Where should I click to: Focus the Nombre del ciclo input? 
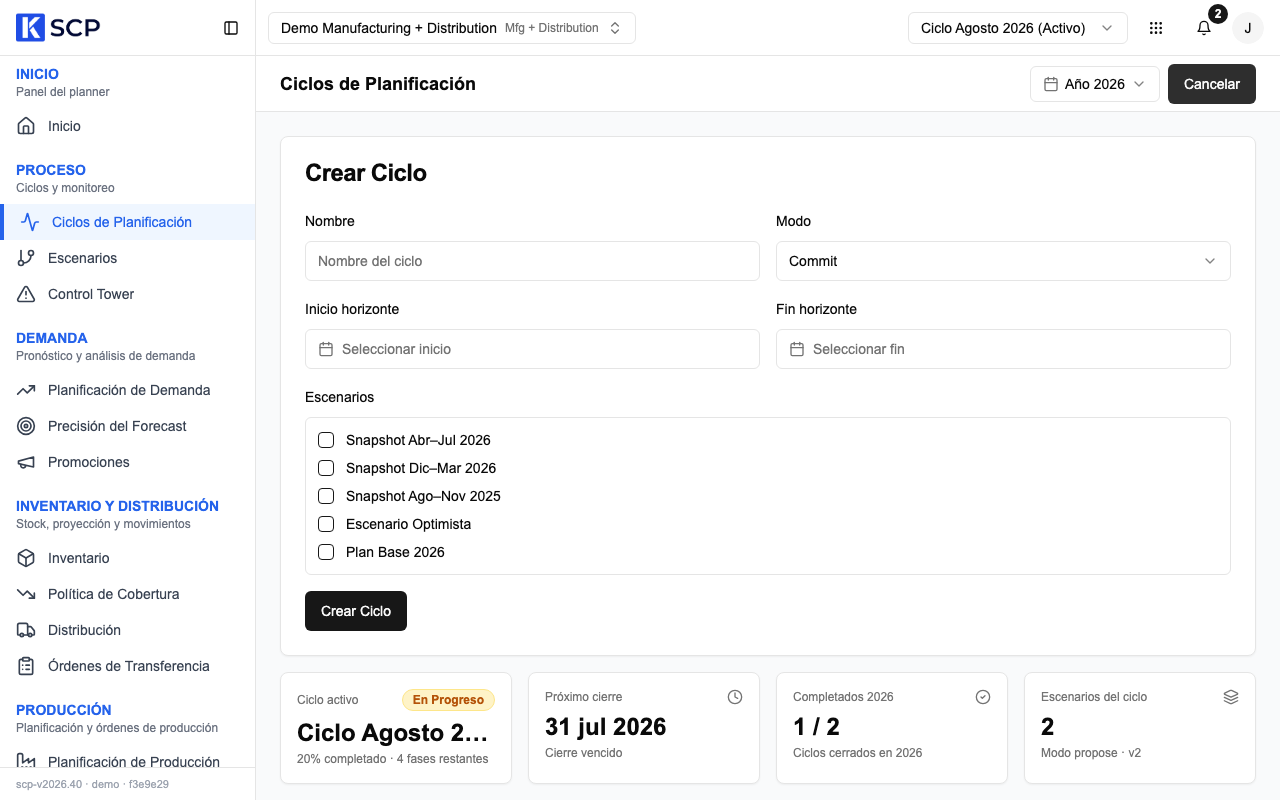(532, 261)
